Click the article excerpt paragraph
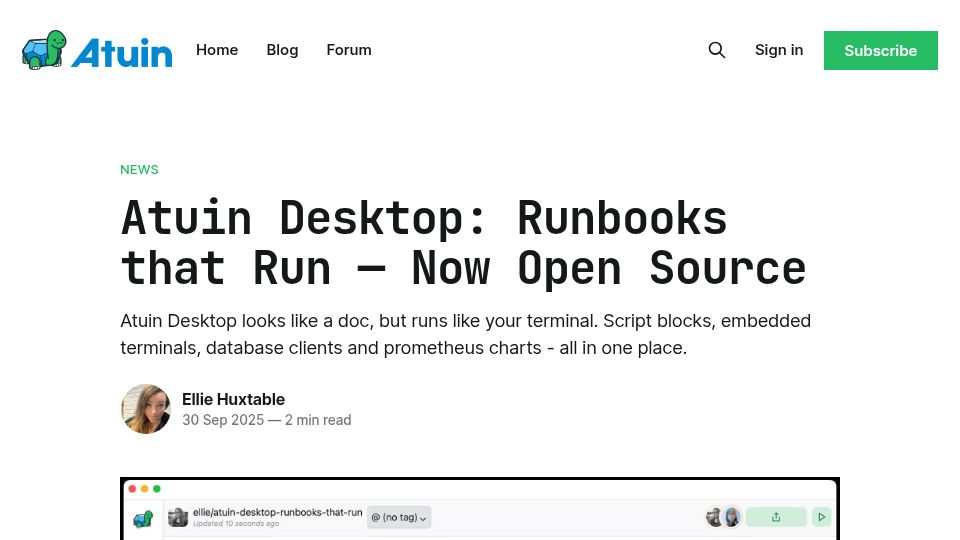 click(x=465, y=334)
